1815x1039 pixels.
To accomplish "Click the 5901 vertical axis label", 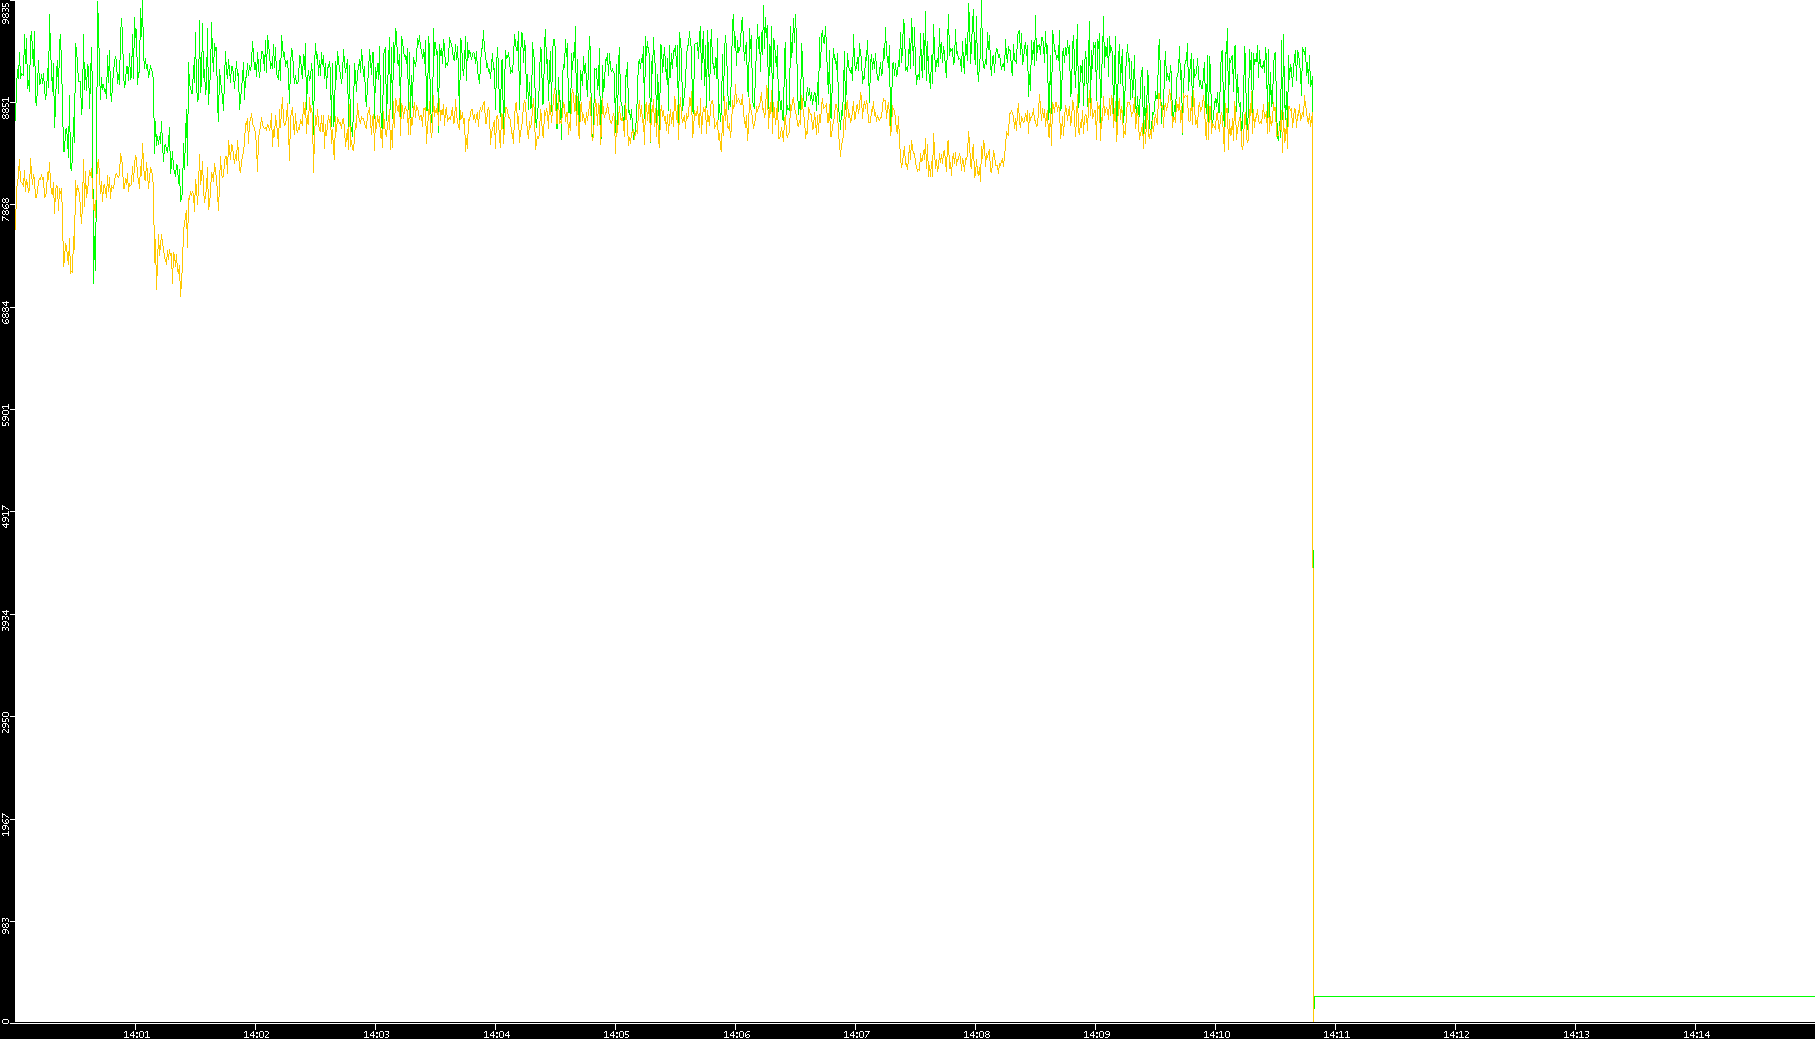I will point(6,414).
